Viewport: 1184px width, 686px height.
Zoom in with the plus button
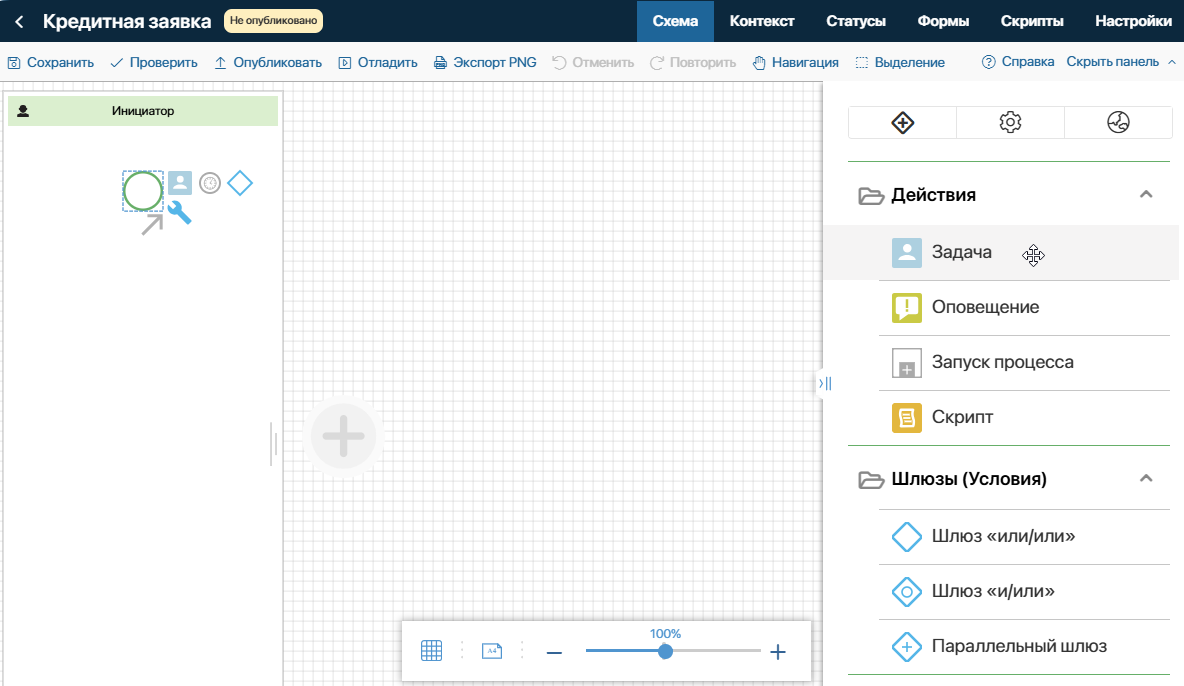[x=778, y=652]
